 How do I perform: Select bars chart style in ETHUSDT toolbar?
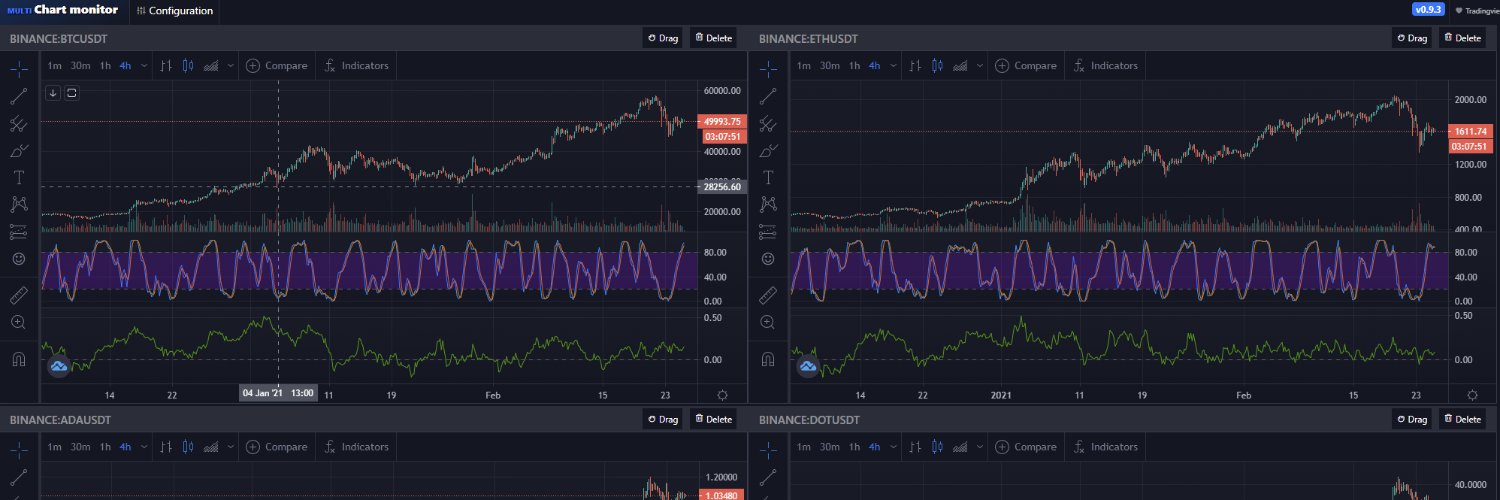[914, 66]
